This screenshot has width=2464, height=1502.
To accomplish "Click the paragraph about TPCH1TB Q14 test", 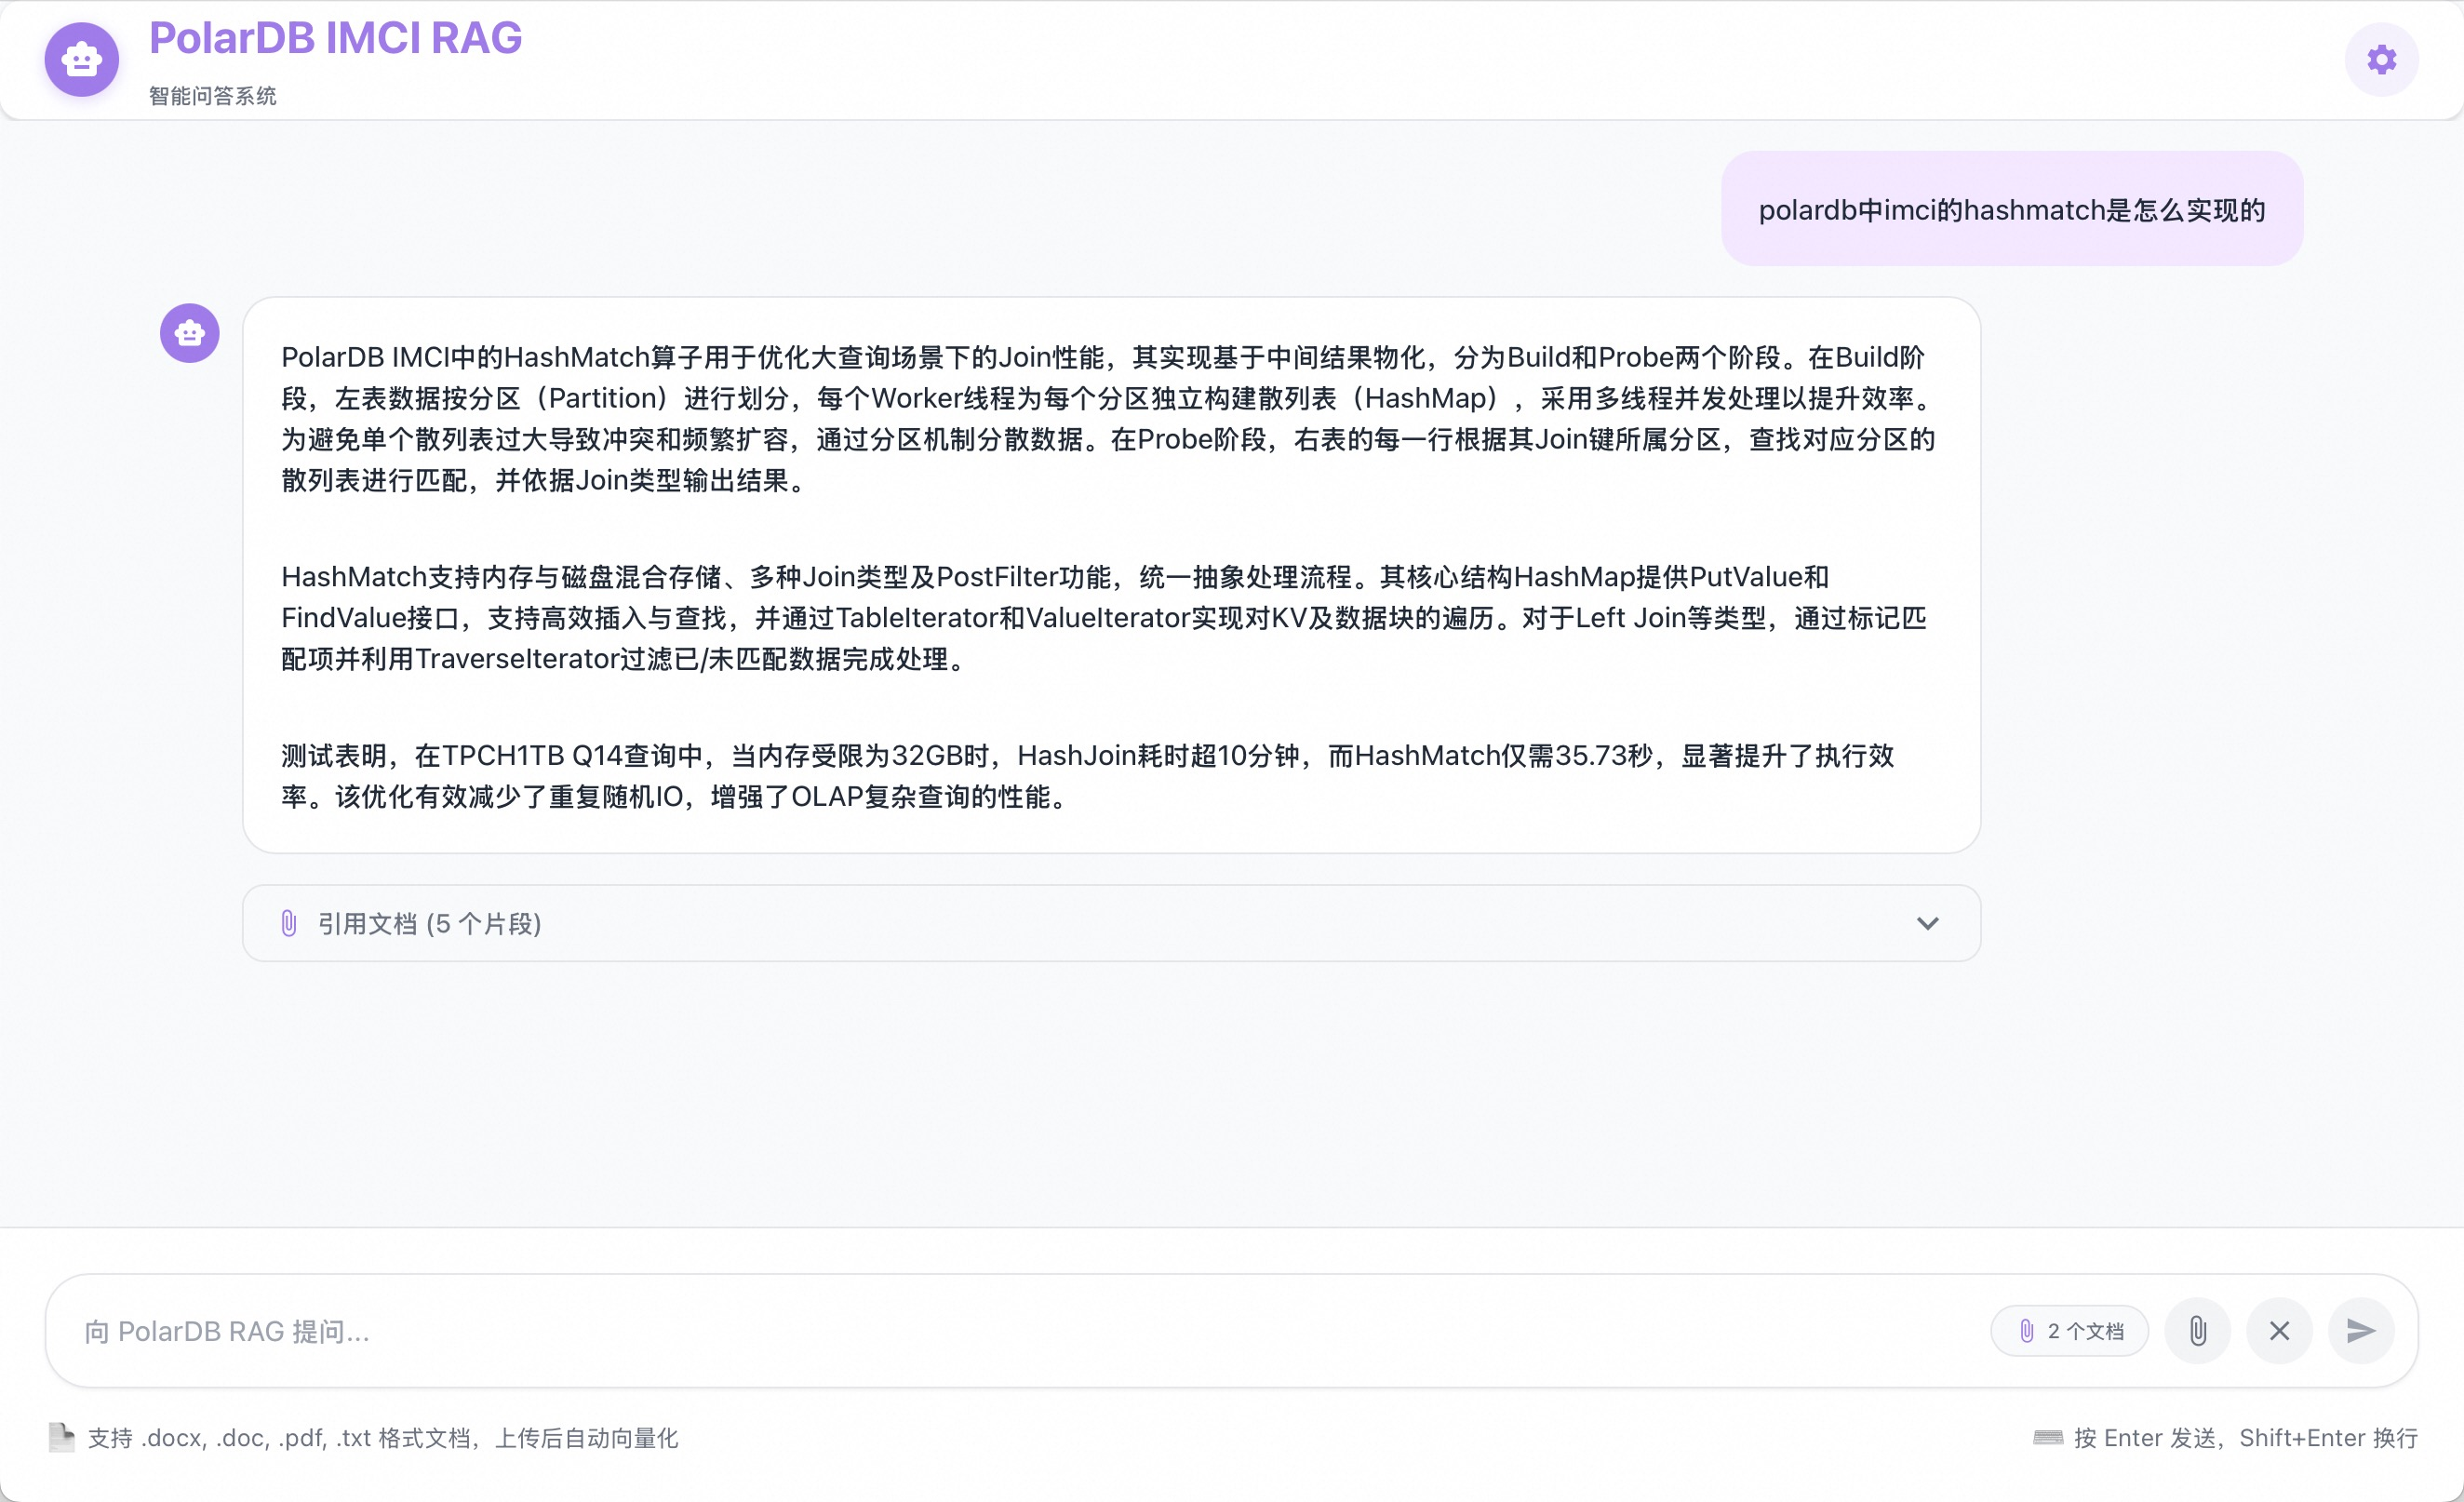I will [x=1085, y=775].
